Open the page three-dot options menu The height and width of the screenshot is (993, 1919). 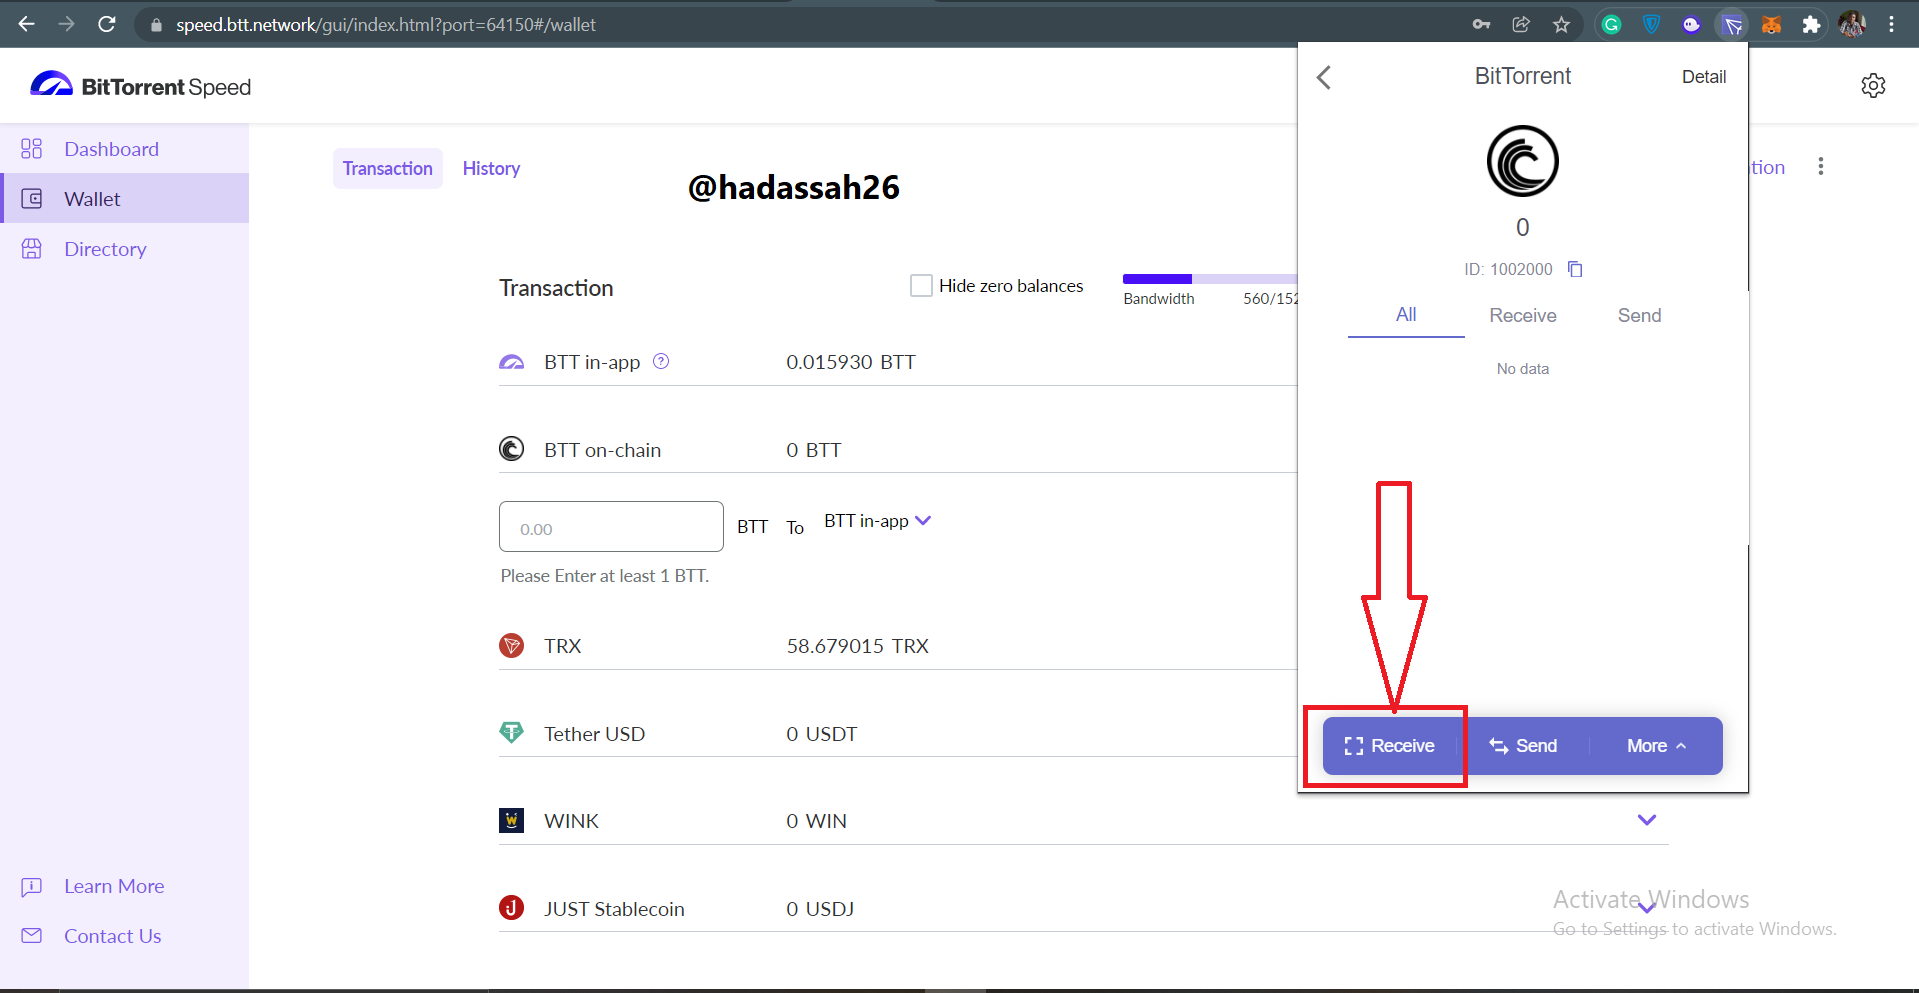pyautogui.click(x=1821, y=166)
